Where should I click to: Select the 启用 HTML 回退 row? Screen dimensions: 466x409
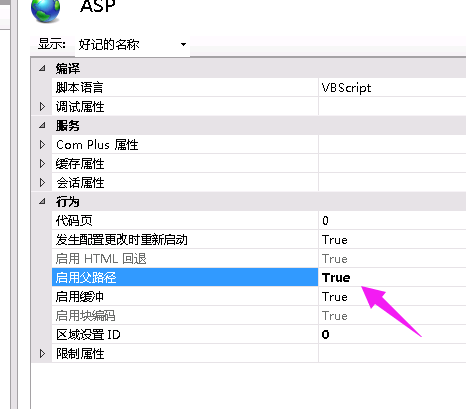tap(185, 259)
